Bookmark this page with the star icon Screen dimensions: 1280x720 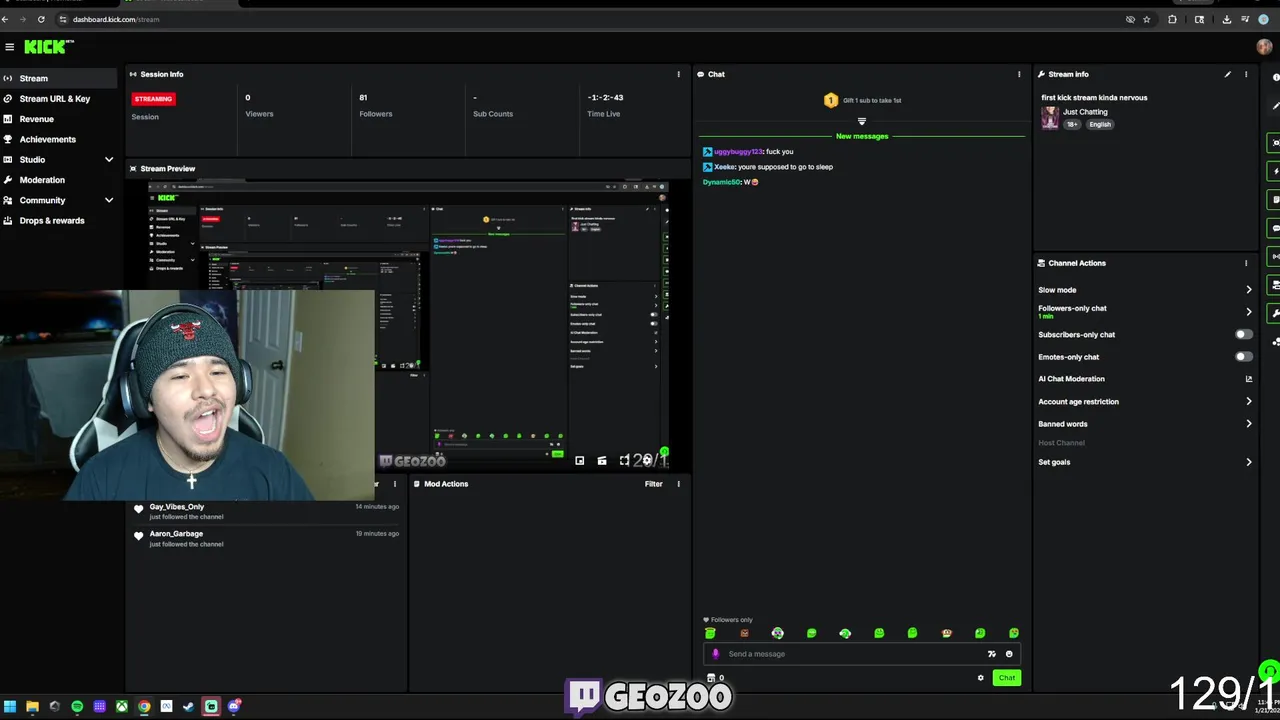pos(1147,19)
